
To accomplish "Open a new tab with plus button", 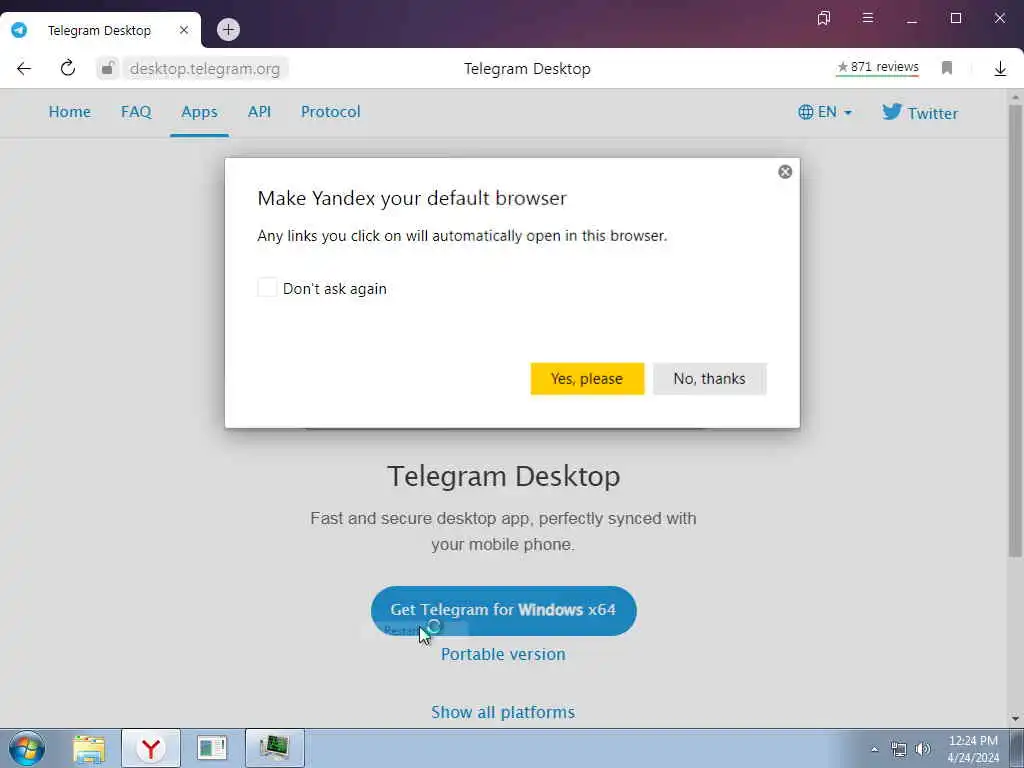I will [x=228, y=29].
